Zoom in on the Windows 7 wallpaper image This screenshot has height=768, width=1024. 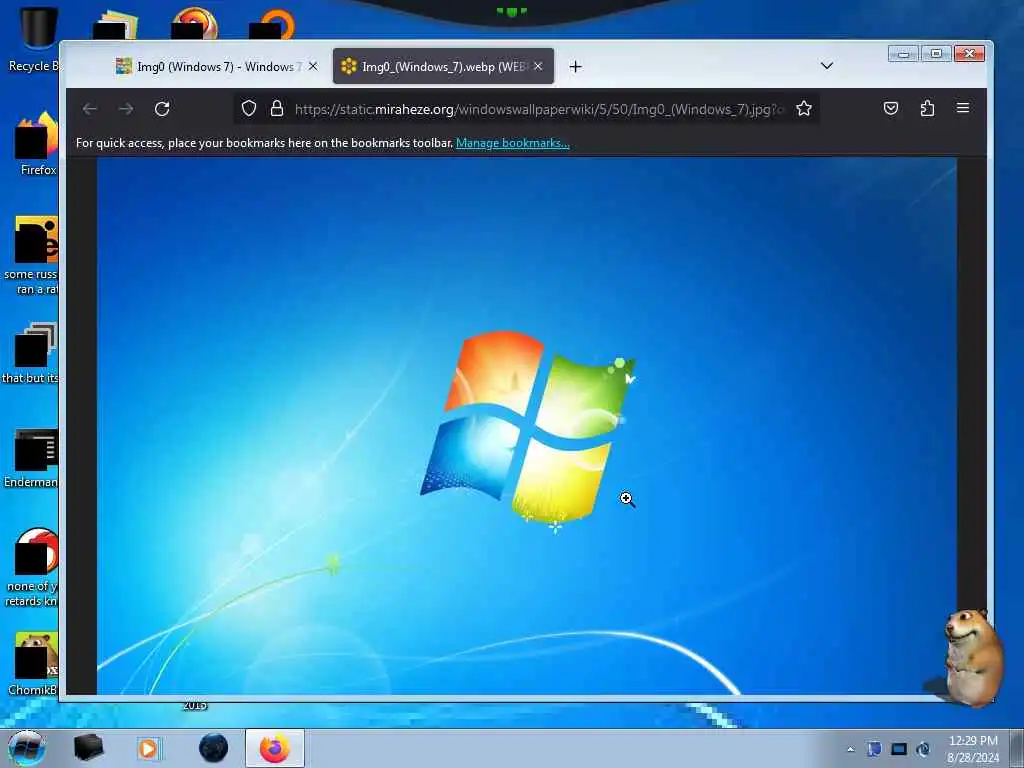pos(527,426)
